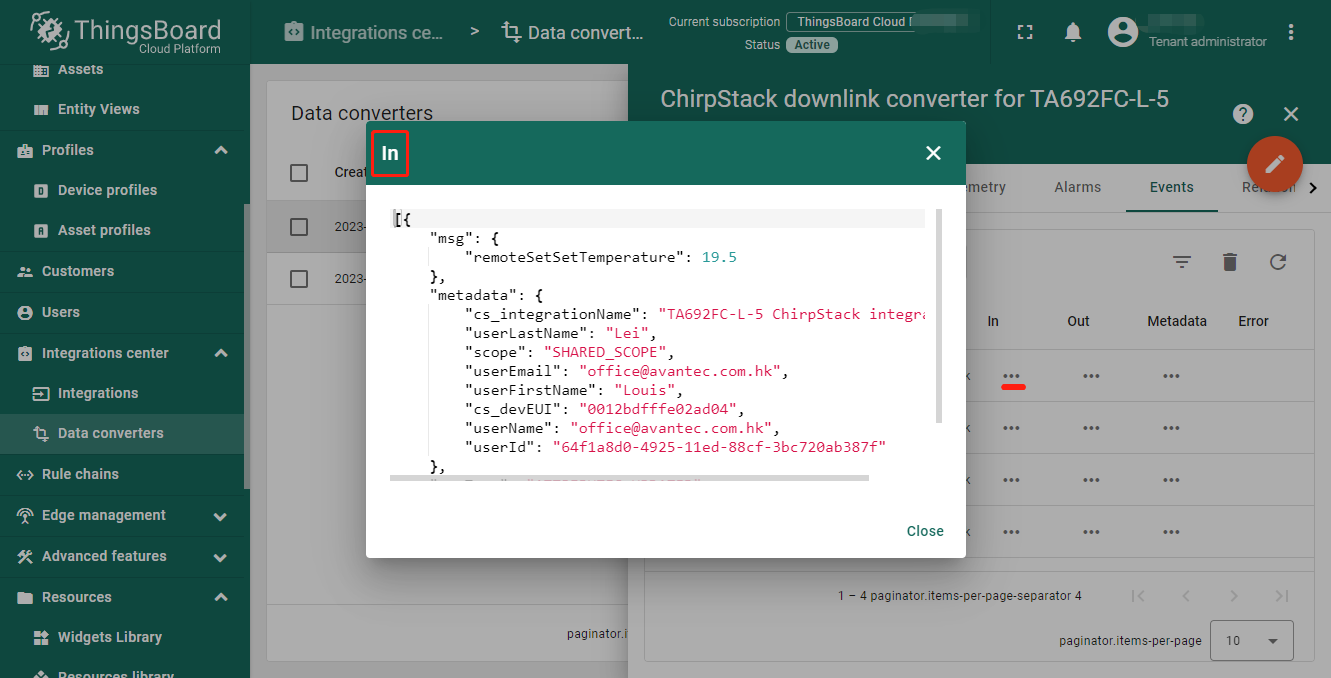The height and width of the screenshot is (678, 1331).
Task: Click the JSON viewer vertical scrollbar
Action: [938, 315]
